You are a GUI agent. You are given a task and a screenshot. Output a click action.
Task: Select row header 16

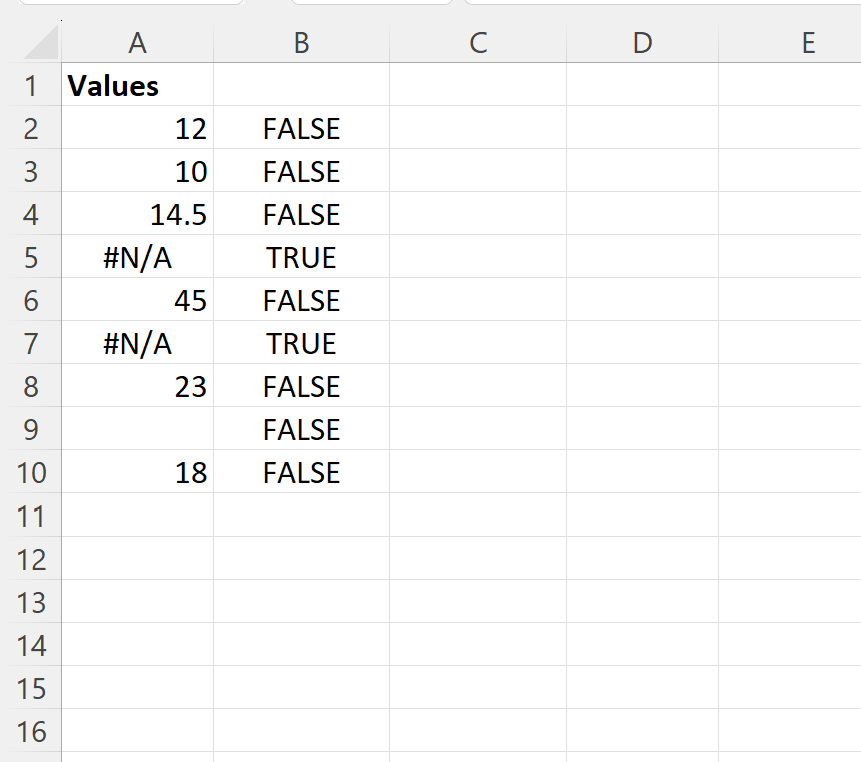(x=33, y=731)
